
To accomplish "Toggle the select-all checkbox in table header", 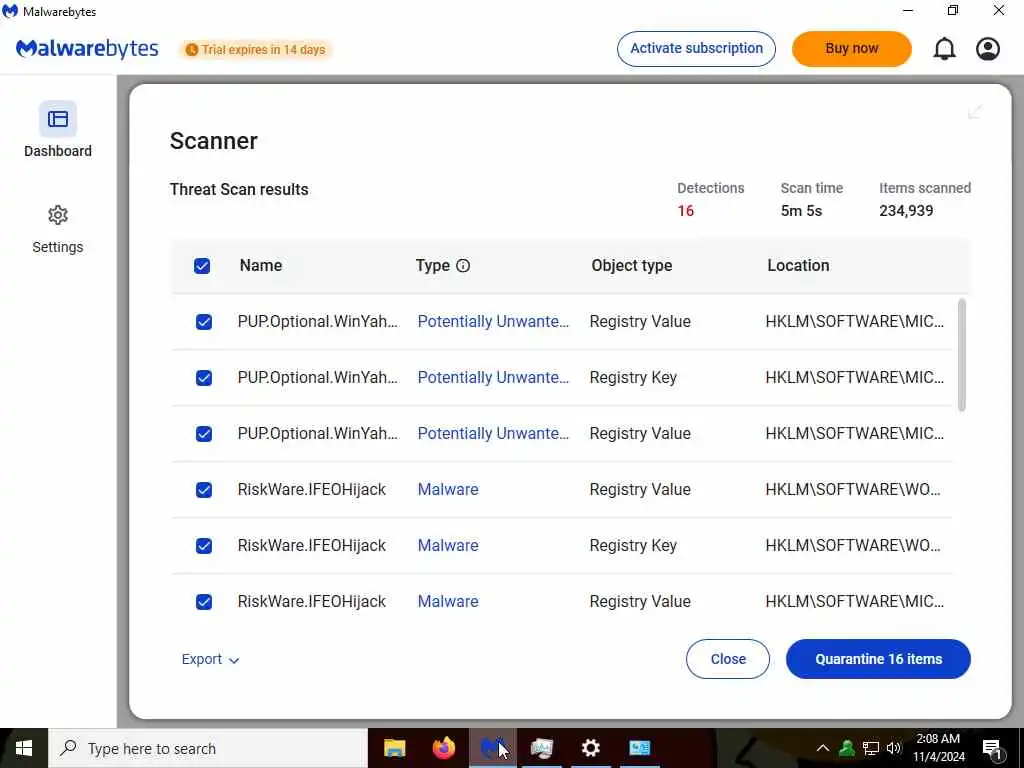I will click(202, 266).
